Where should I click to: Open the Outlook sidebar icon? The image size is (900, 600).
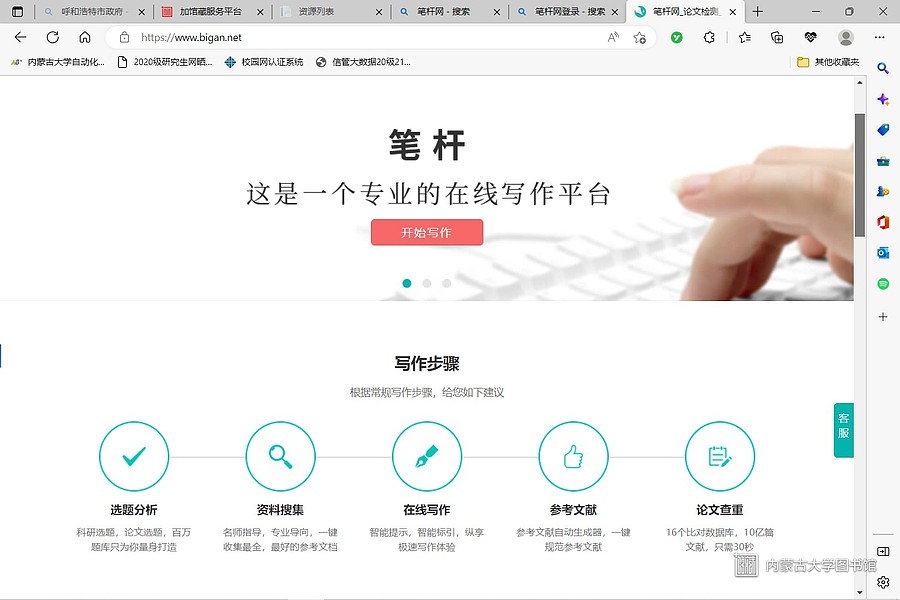[x=883, y=253]
